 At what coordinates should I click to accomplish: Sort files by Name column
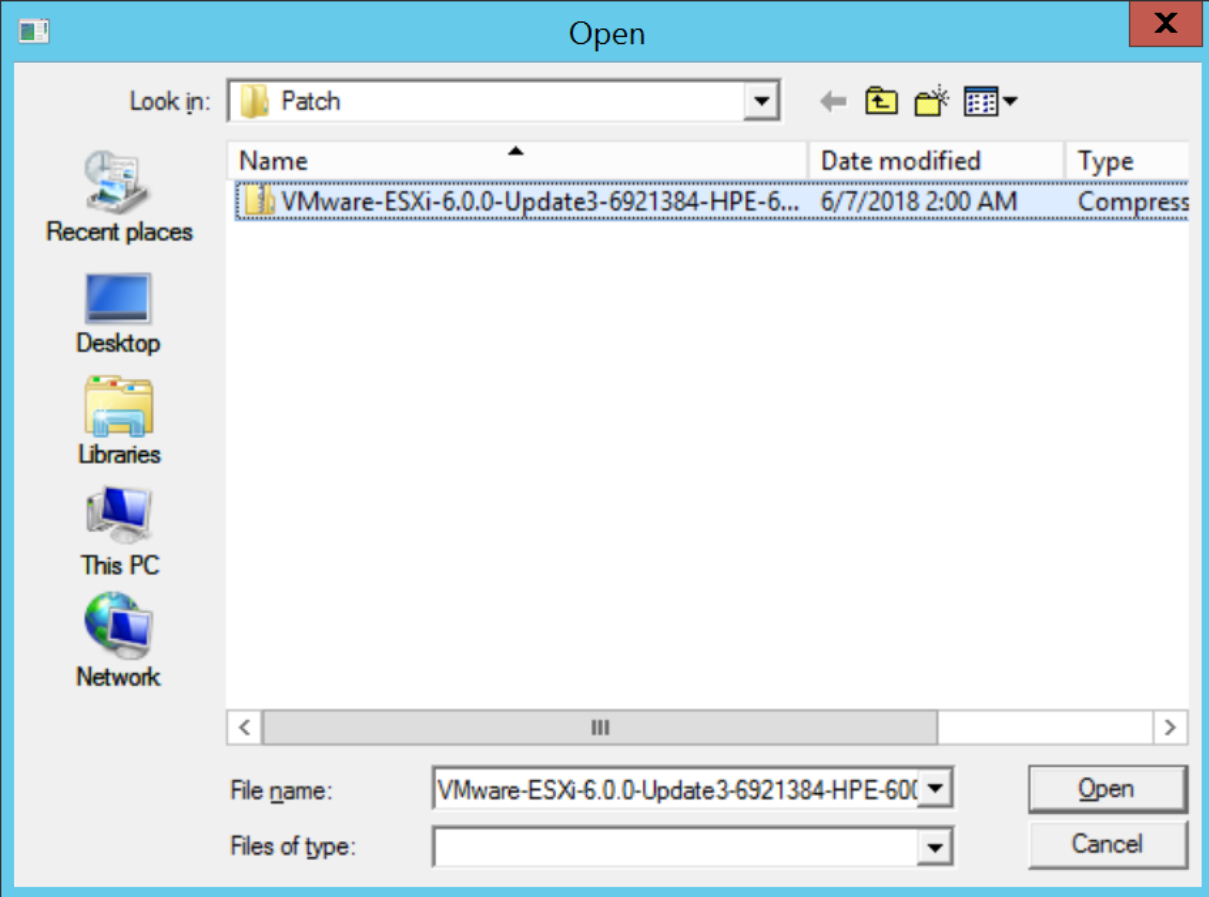pos(515,161)
